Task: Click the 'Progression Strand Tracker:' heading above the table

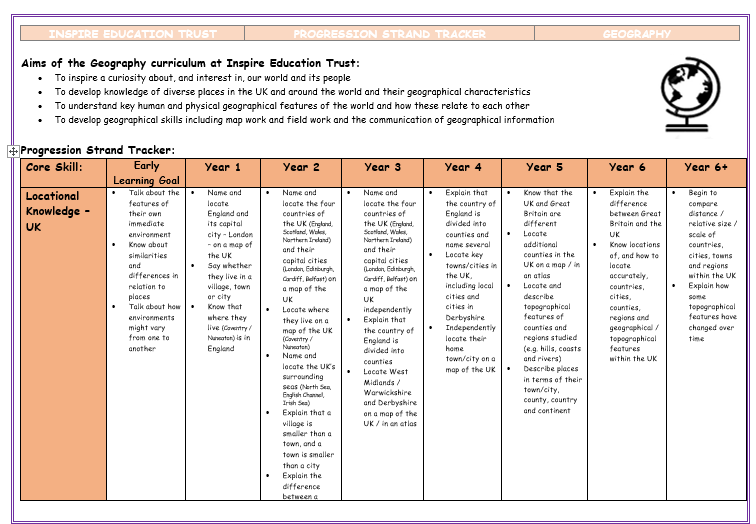Action: [x=98, y=150]
